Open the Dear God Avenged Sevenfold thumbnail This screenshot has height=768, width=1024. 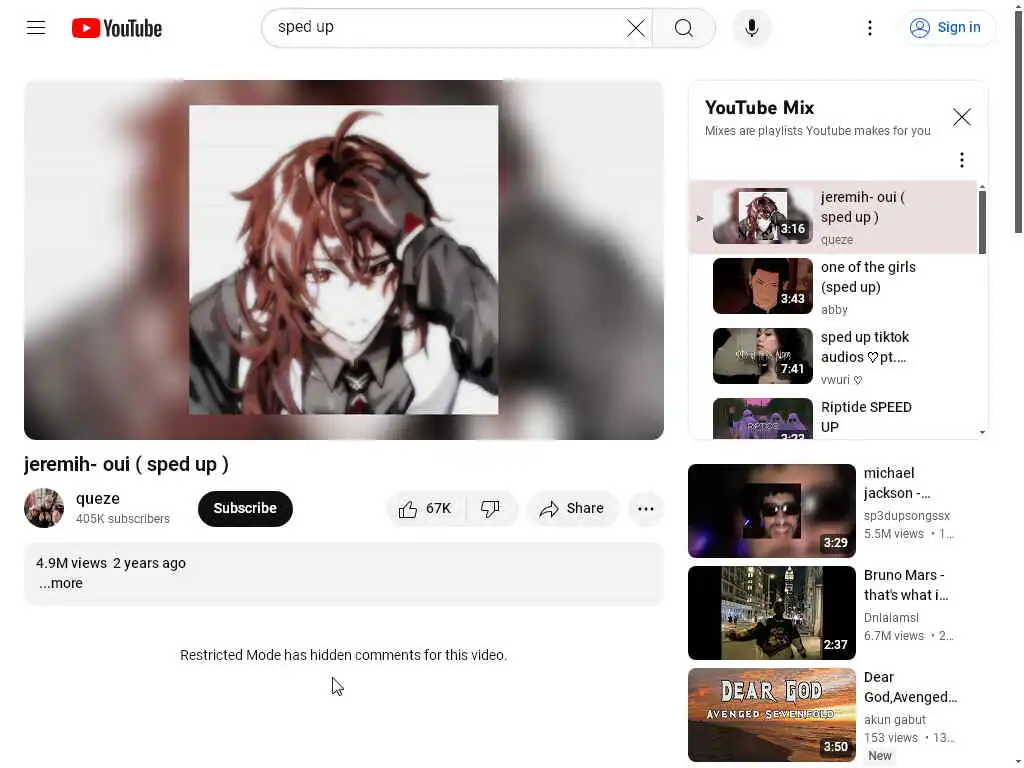(x=771, y=714)
